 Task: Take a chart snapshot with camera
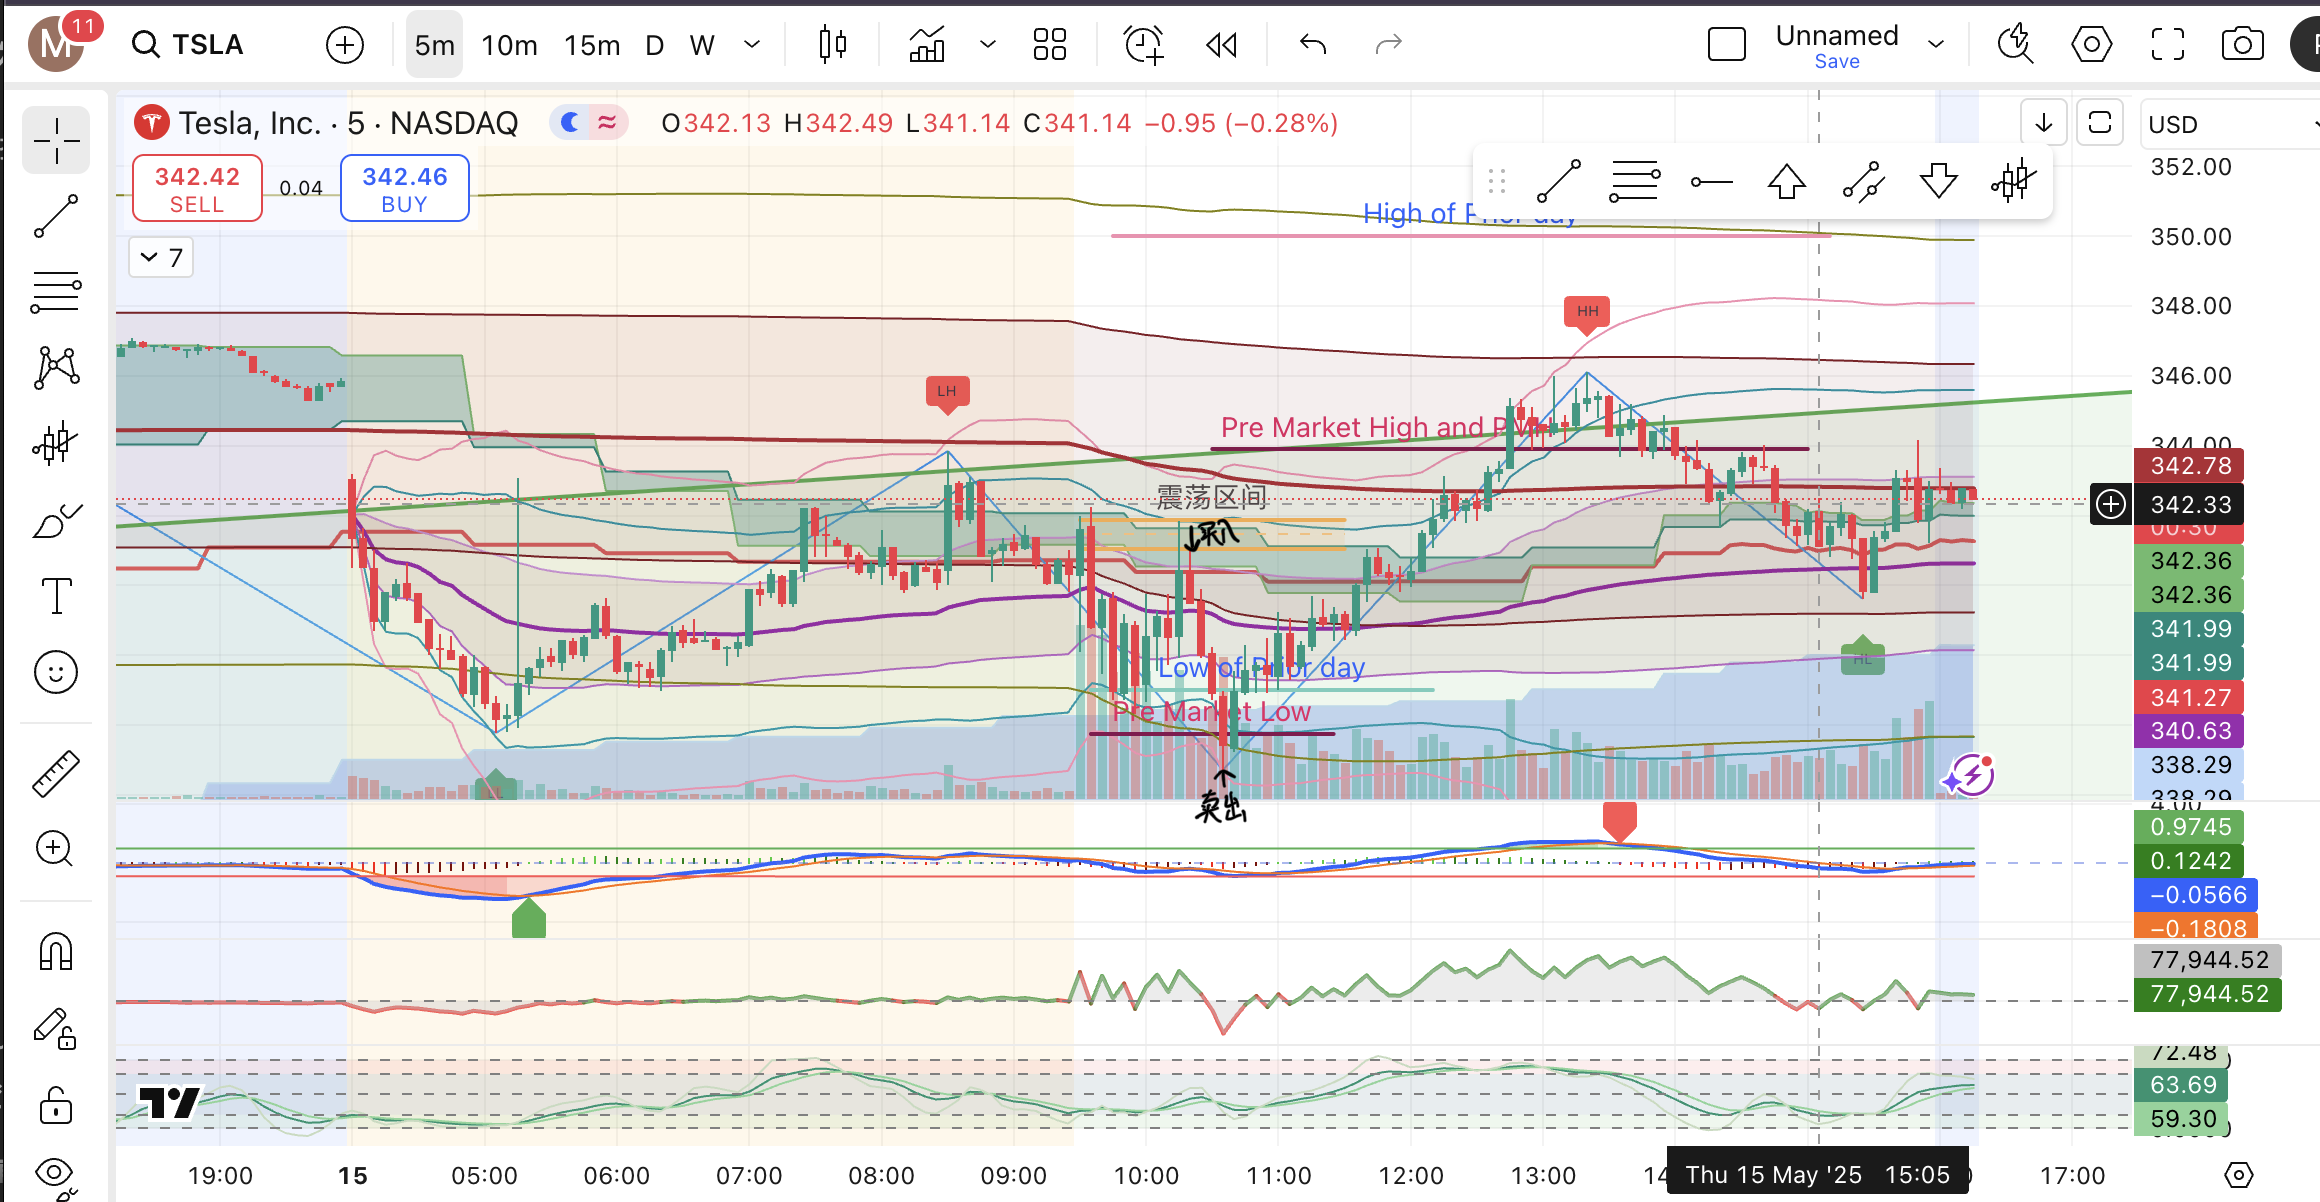coord(2242,45)
